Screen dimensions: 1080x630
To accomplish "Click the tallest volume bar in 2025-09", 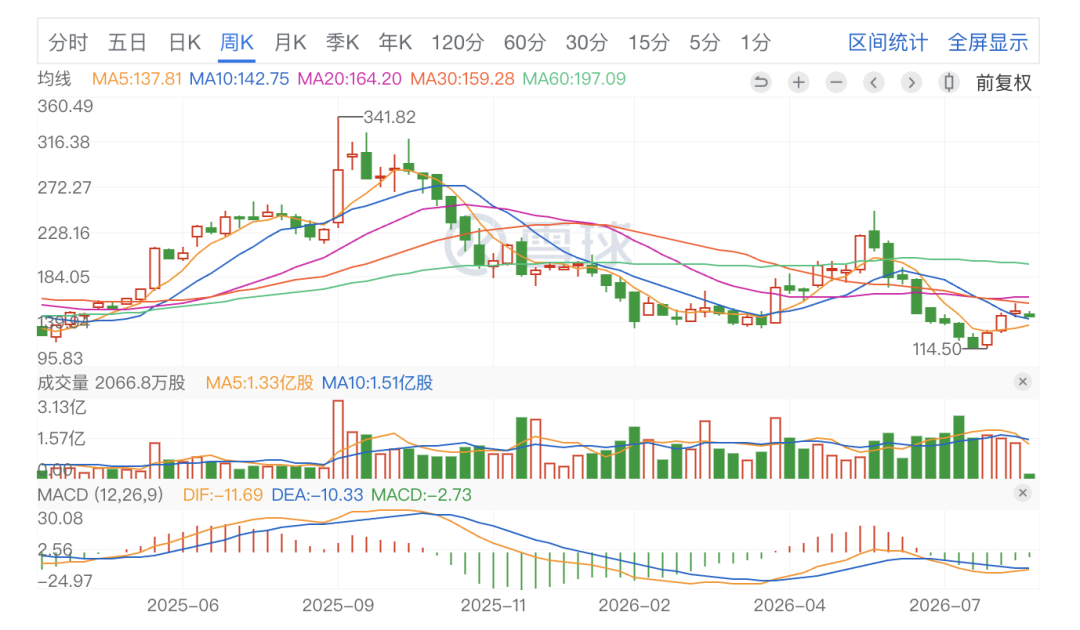I will (x=338, y=439).
